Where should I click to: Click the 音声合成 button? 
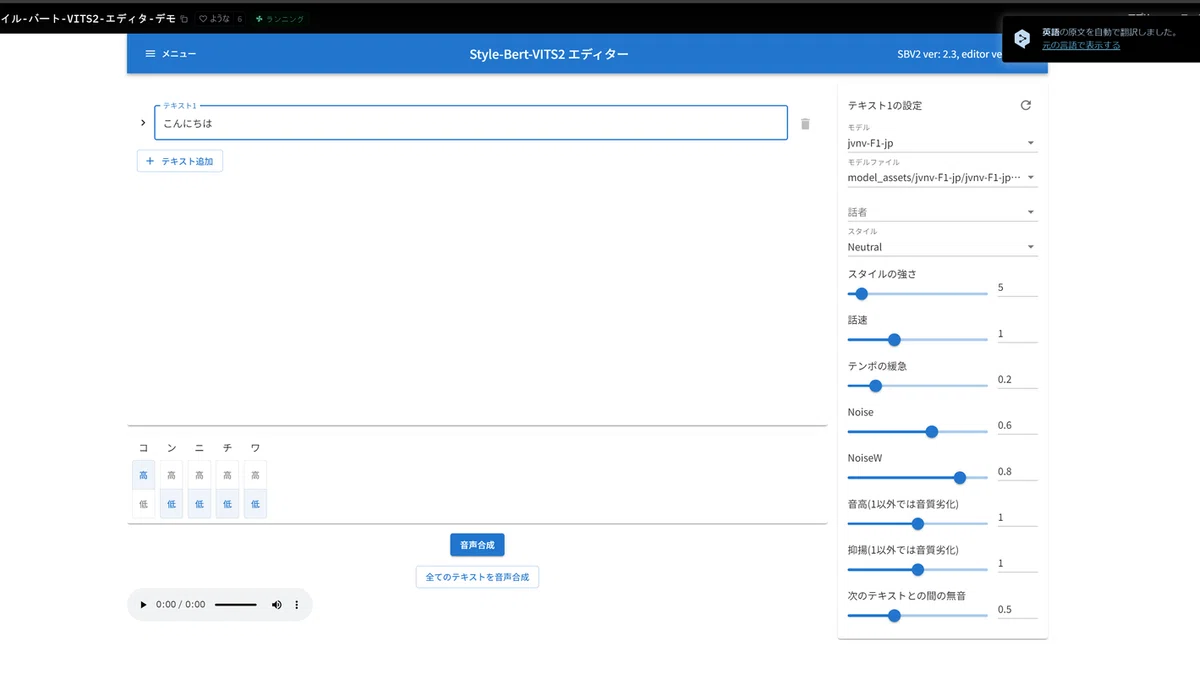tap(477, 545)
